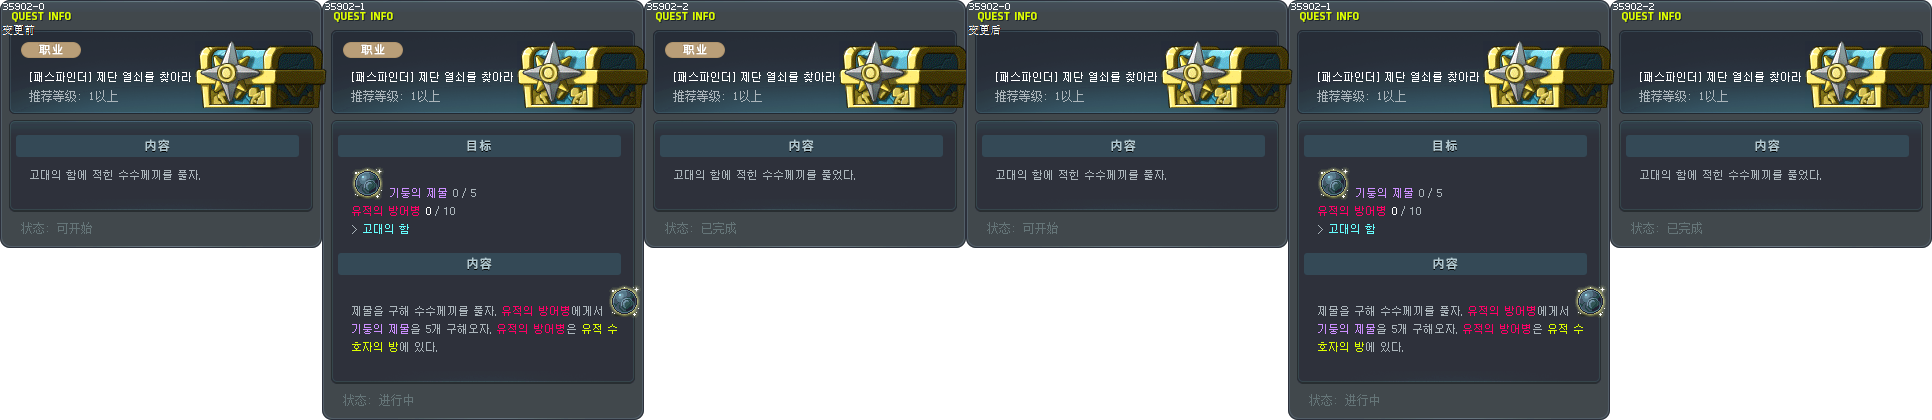Click the chest icon in the rightmost 已完成 panel
The height and width of the screenshot is (420, 1932).
click(1869, 75)
